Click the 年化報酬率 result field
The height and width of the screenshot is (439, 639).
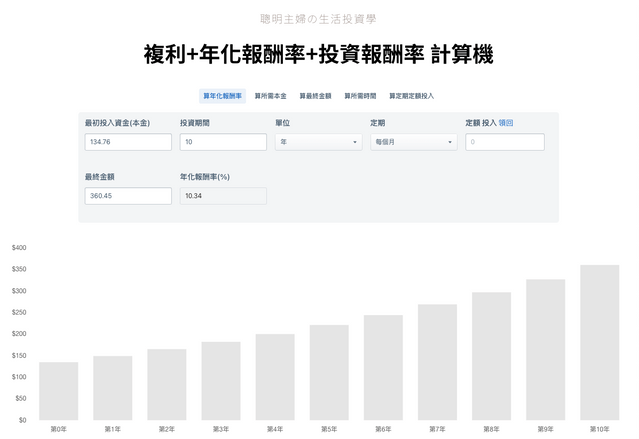click(223, 196)
